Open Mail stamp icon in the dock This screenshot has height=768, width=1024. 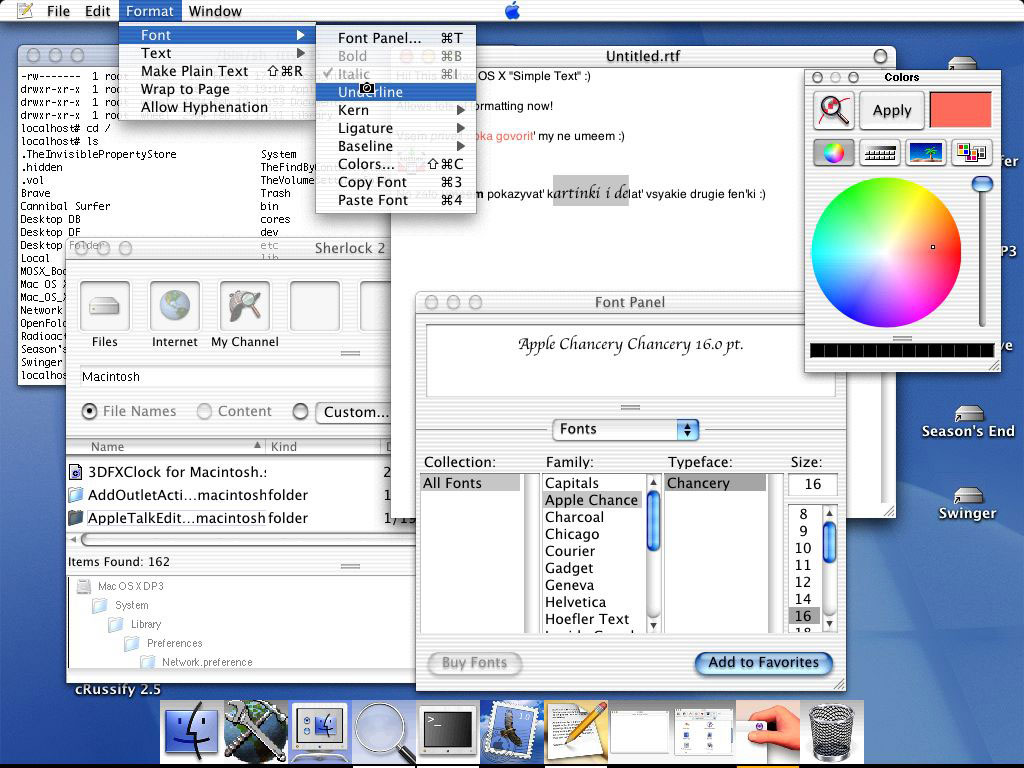click(x=512, y=731)
